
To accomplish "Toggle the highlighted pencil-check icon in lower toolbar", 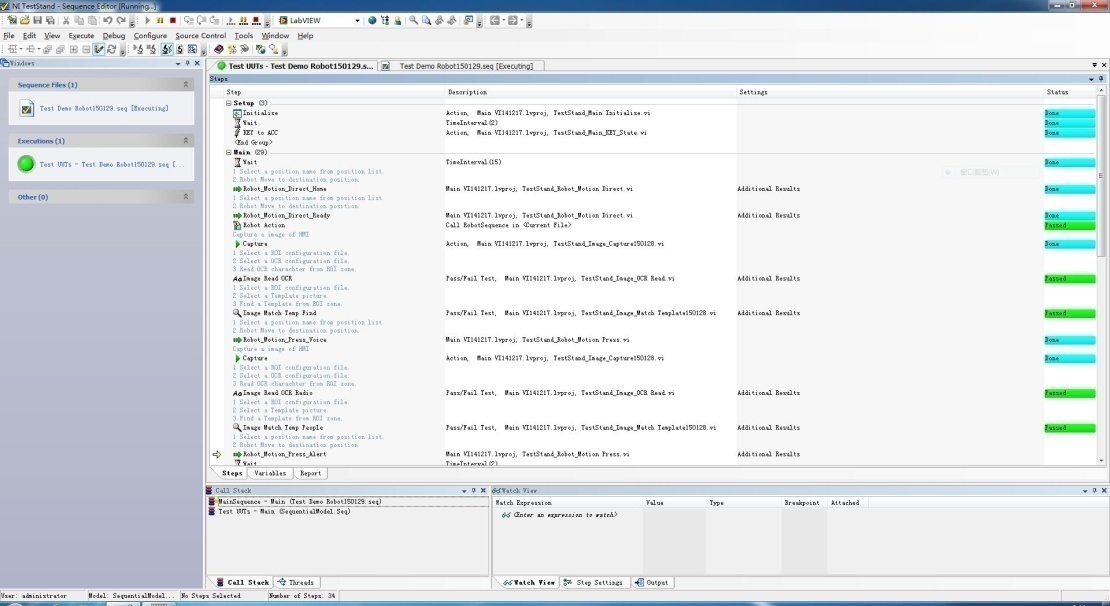I will click(x=98, y=50).
